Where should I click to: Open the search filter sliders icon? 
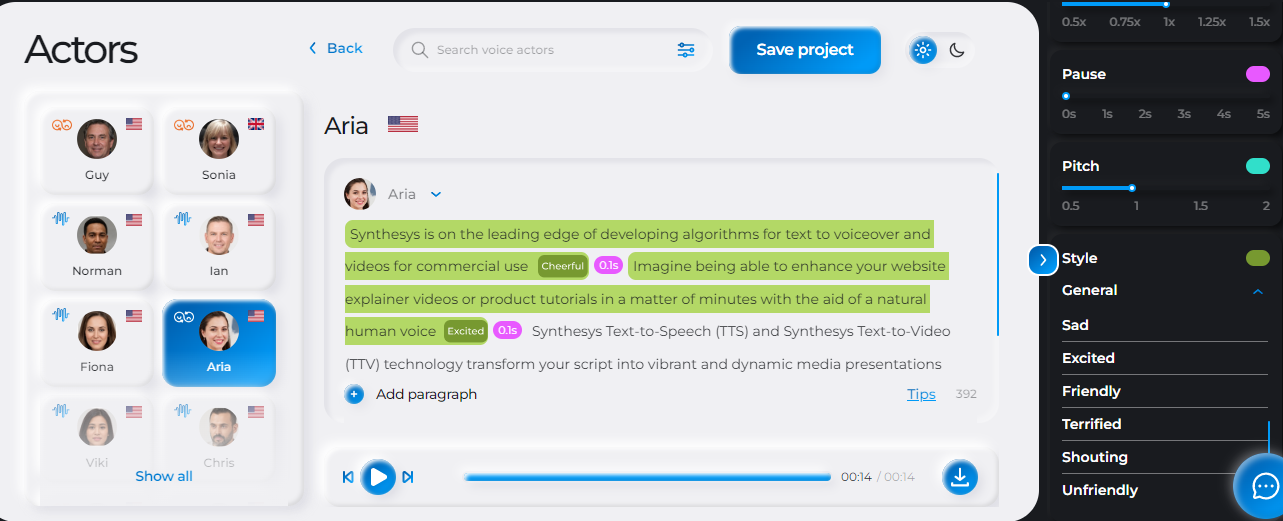click(x=686, y=50)
